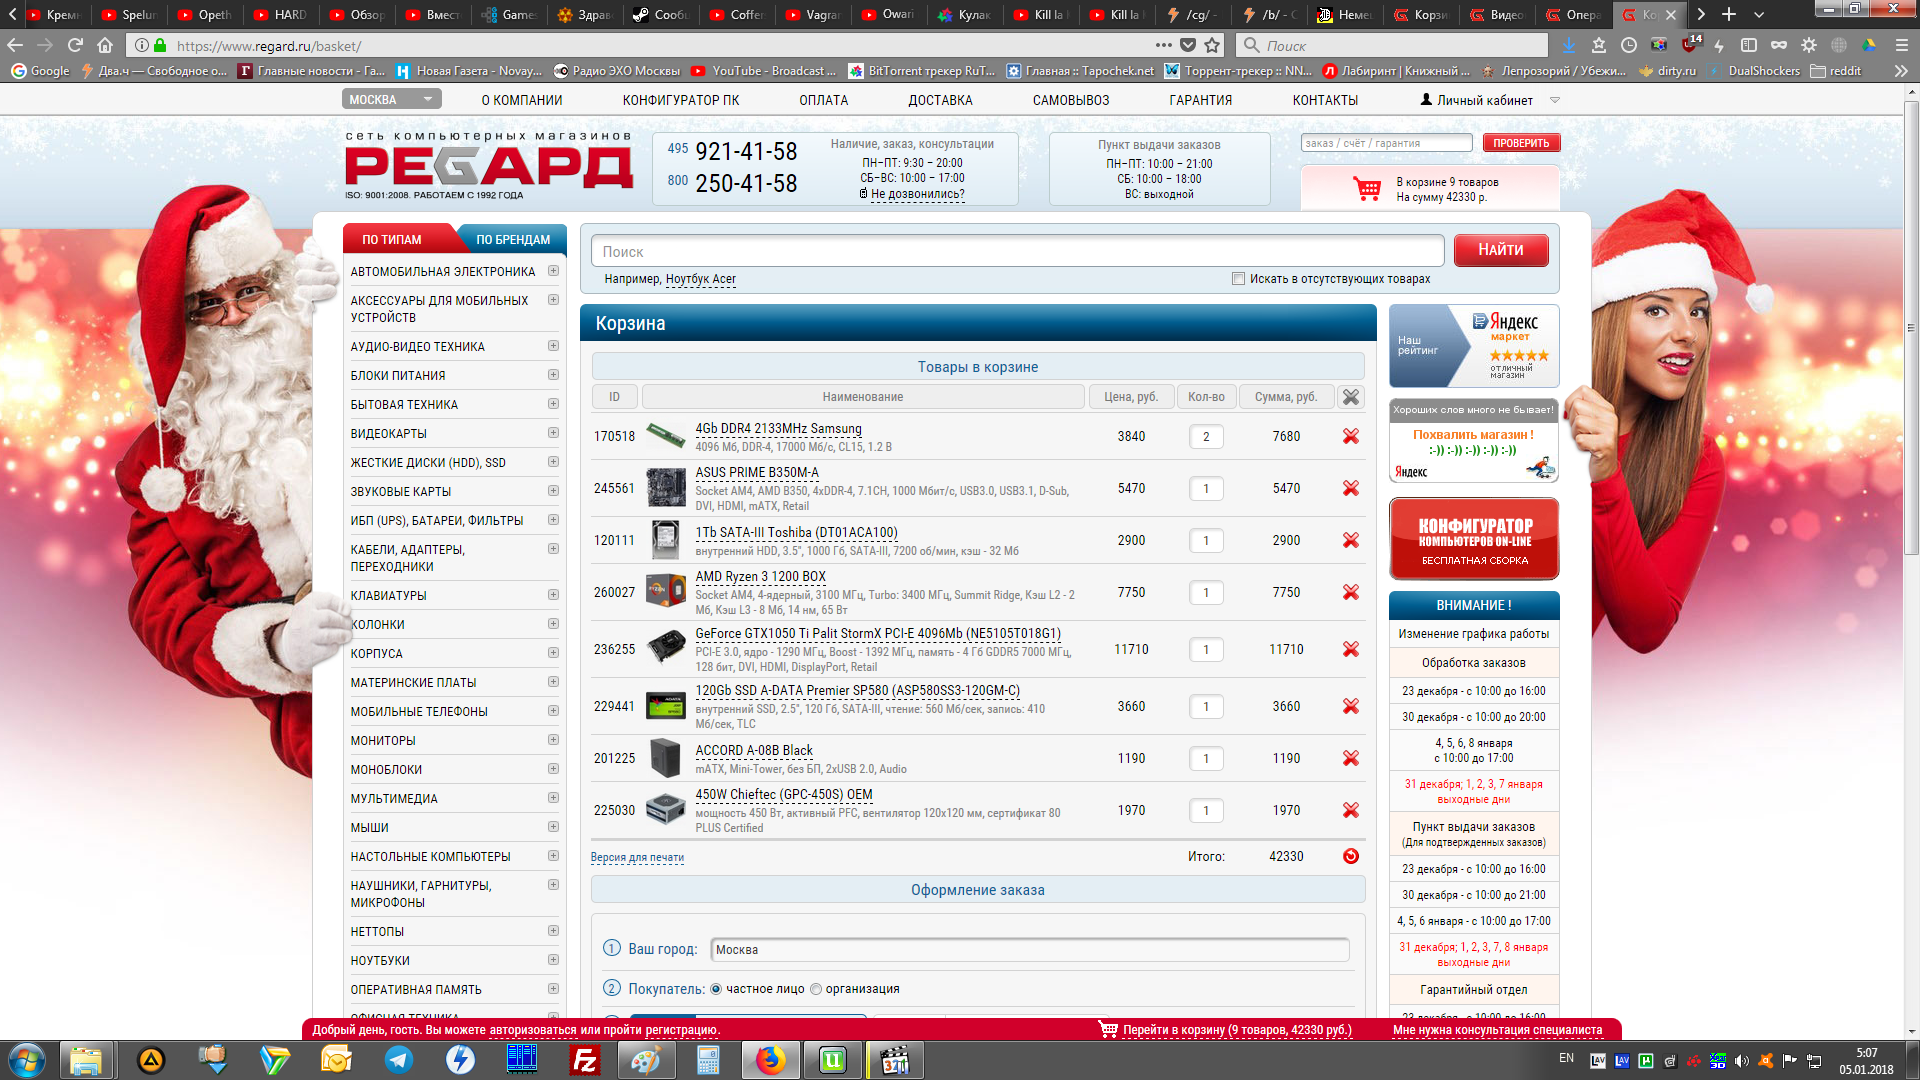Expand the ВИДЕОКАРТЫ category
The image size is (1920, 1080).
click(x=553, y=433)
